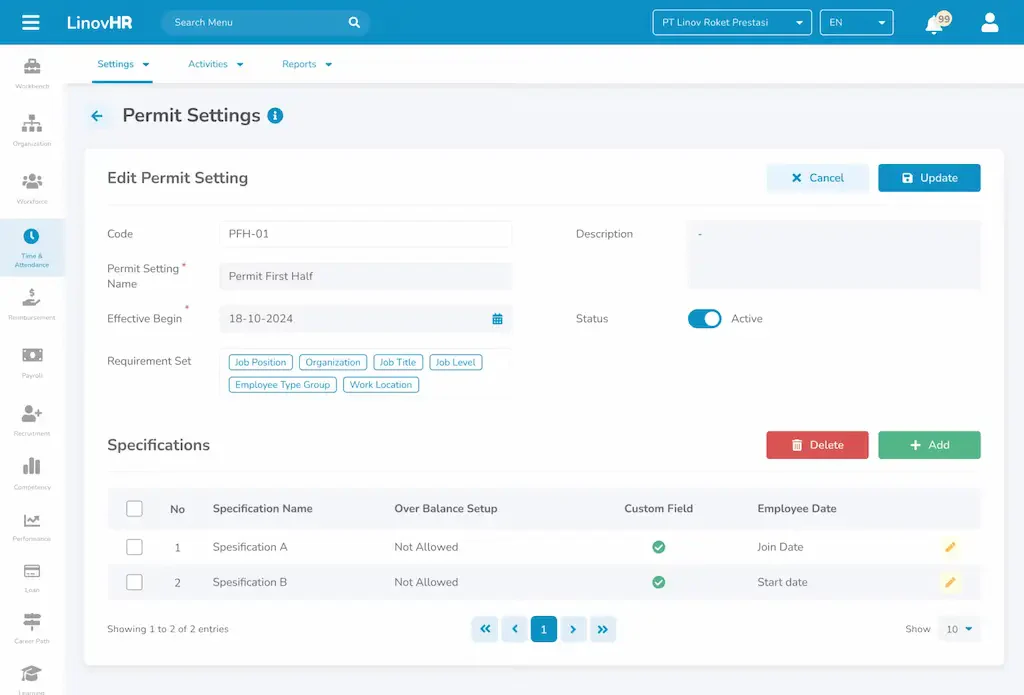1024x695 pixels.
Task: Expand the Reports menu
Action: point(307,64)
